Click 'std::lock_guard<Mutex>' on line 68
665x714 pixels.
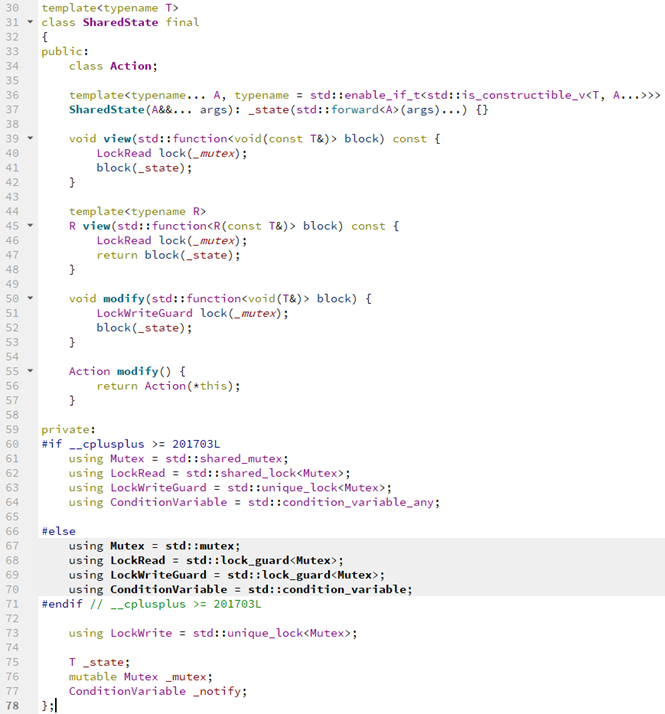click(x=261, y=561)
